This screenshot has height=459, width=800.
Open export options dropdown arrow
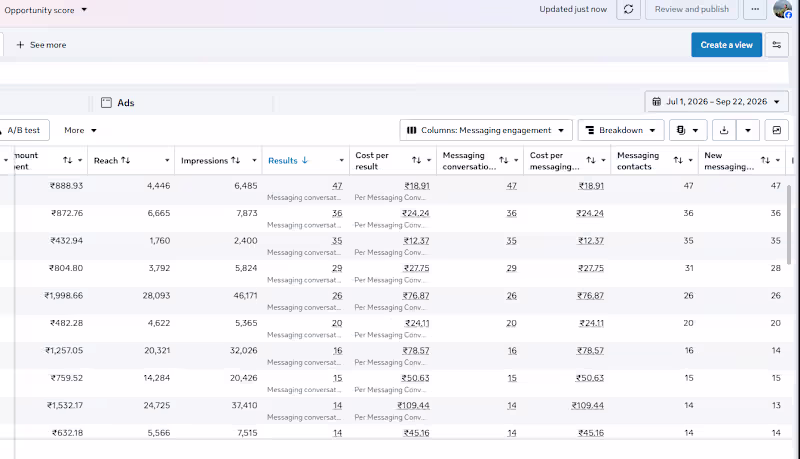748,130
